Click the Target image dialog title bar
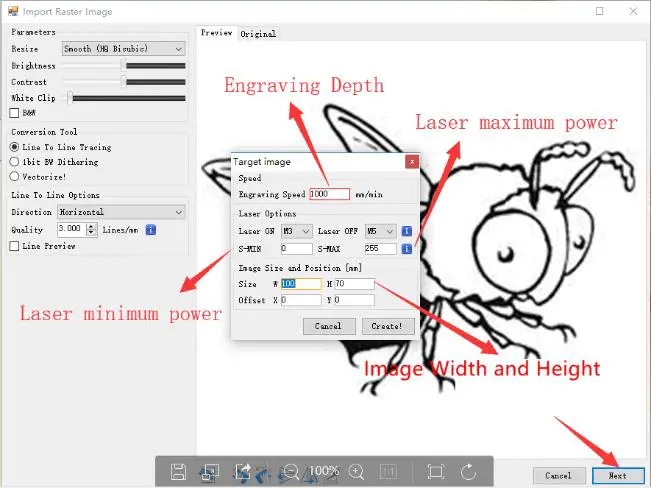This screenshot has height=488, width=651. coord(318,162)
